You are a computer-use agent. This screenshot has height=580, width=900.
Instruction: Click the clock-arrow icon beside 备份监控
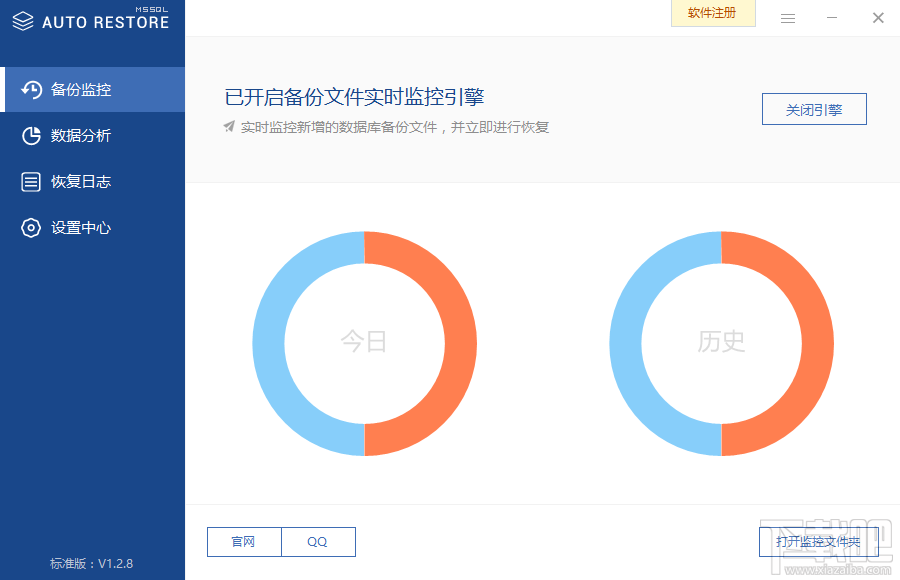pyautogui.click(x=32, y=90)
